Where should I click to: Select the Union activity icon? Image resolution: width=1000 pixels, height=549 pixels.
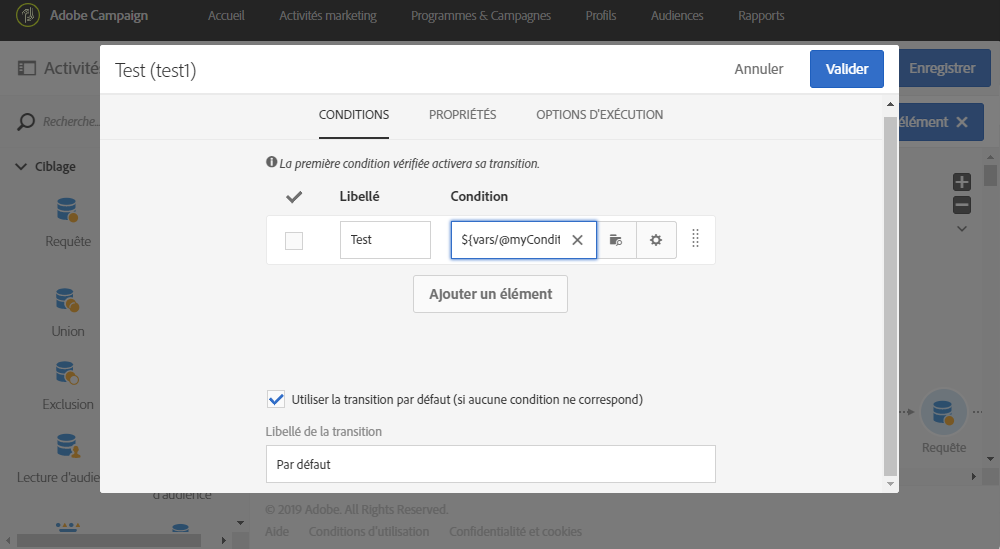[x=67, y=301]
